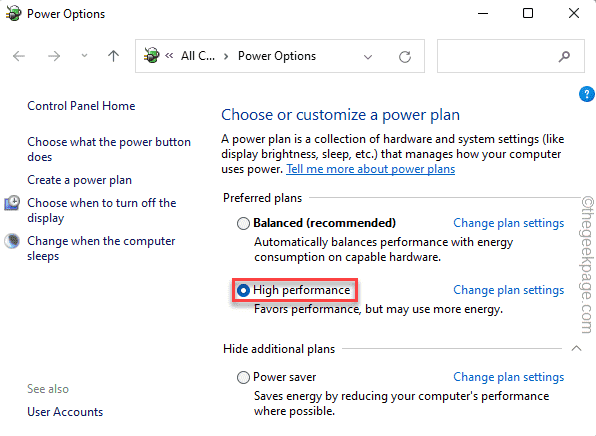596x436 pixels.
Task: Click the 'Choose or customize a power plan' heading
Action: [x=341, y=115]
